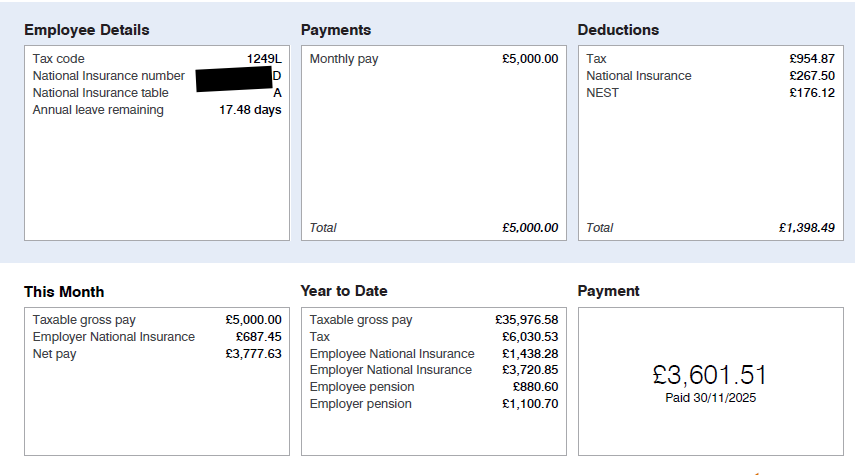The width and height of the screenshot is (855, 475).
Task: Click the redacted National Insurance number
Action: point(236,78)
